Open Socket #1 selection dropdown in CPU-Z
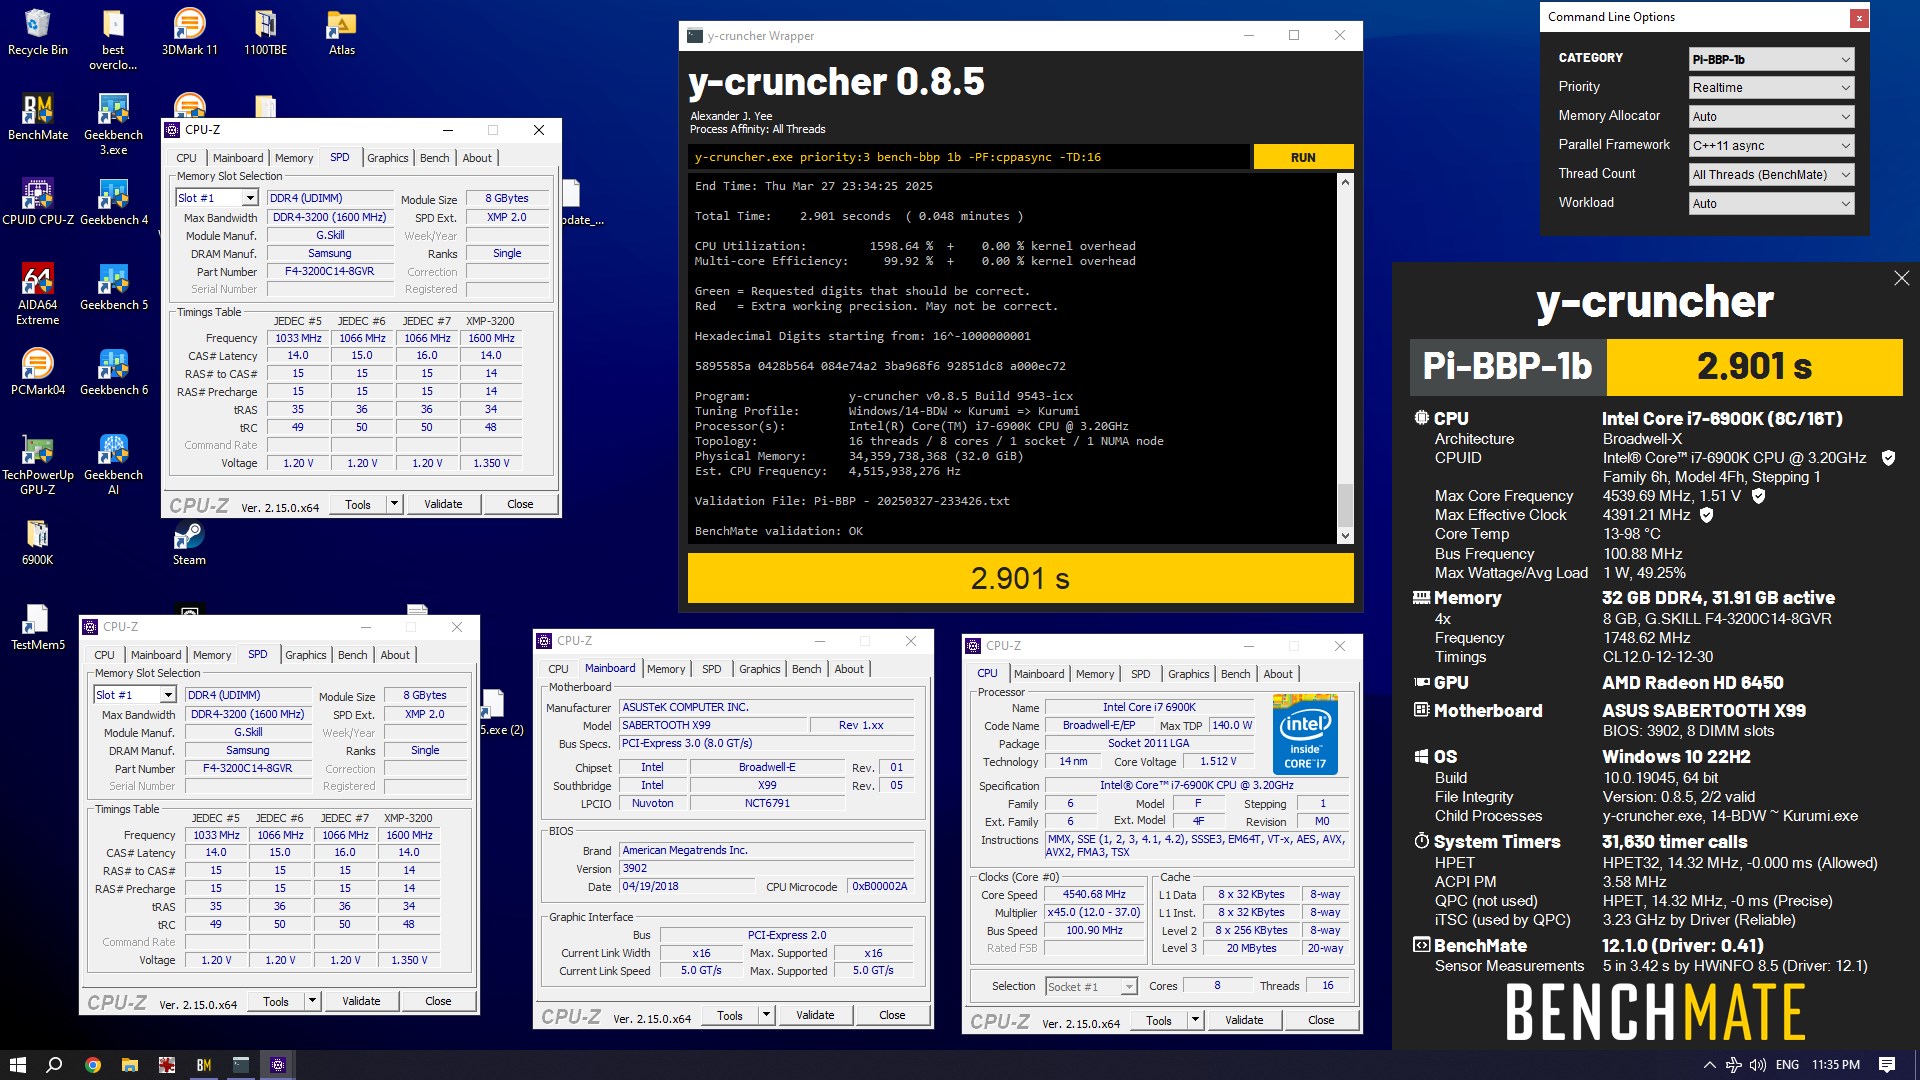 (1091, 987)
